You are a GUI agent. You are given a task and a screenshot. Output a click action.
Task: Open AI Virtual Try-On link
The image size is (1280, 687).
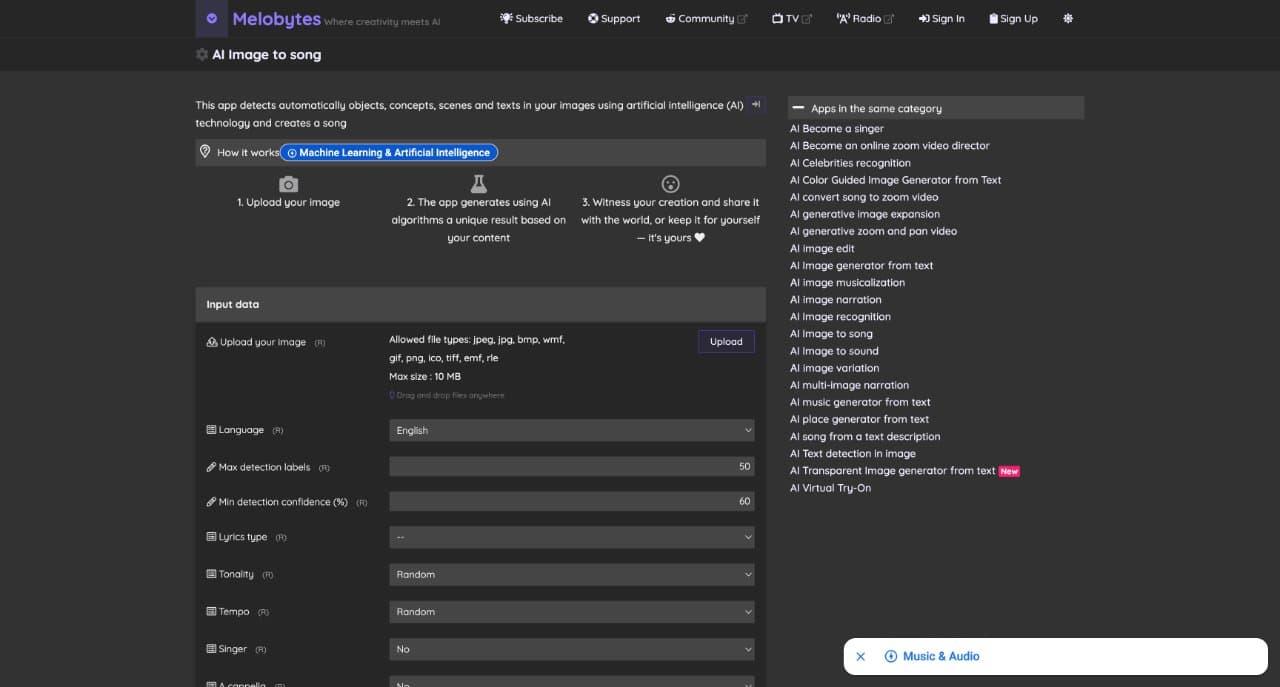point(830,487)
